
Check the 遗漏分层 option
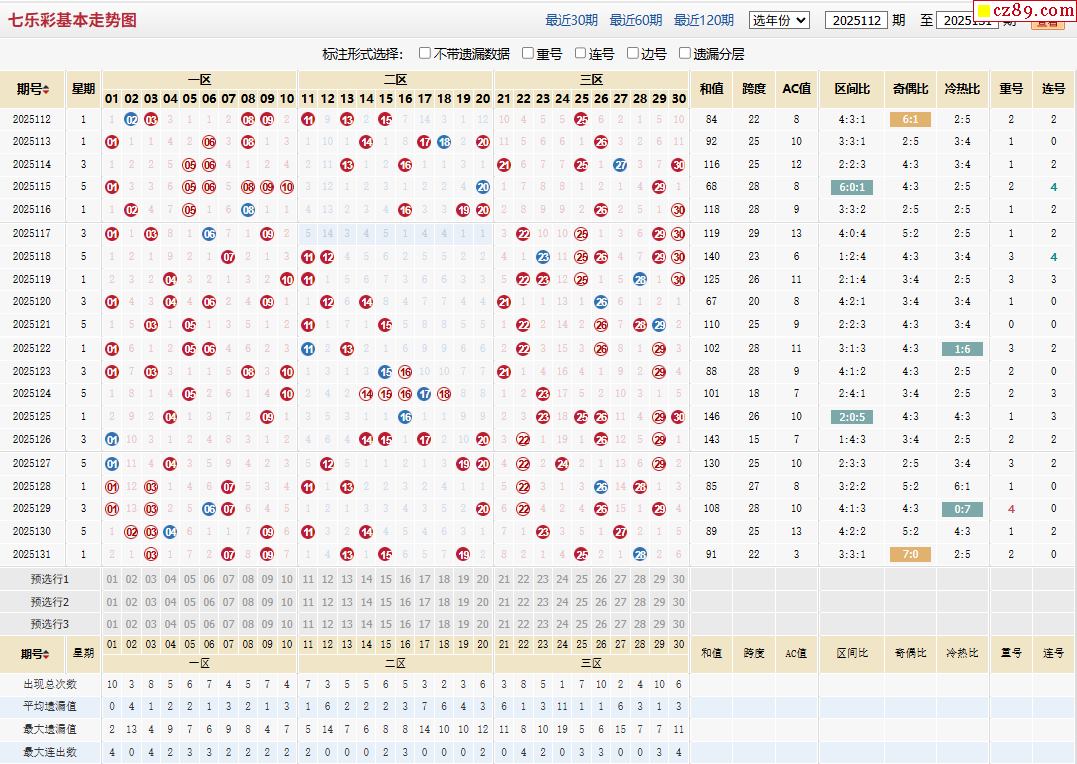[x=685, y=53]
